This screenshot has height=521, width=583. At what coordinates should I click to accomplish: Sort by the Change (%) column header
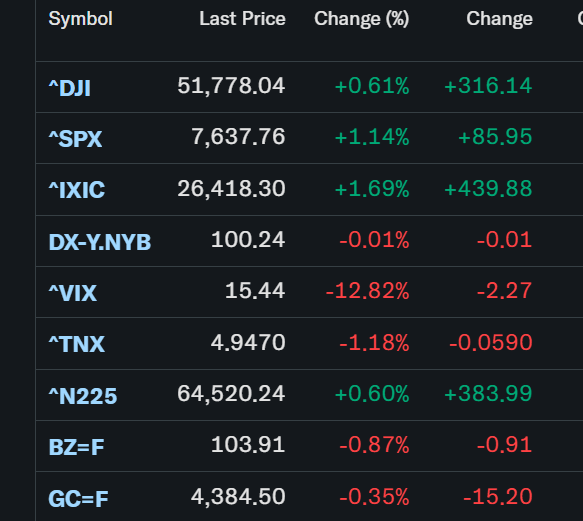click(x=362, y=19)
